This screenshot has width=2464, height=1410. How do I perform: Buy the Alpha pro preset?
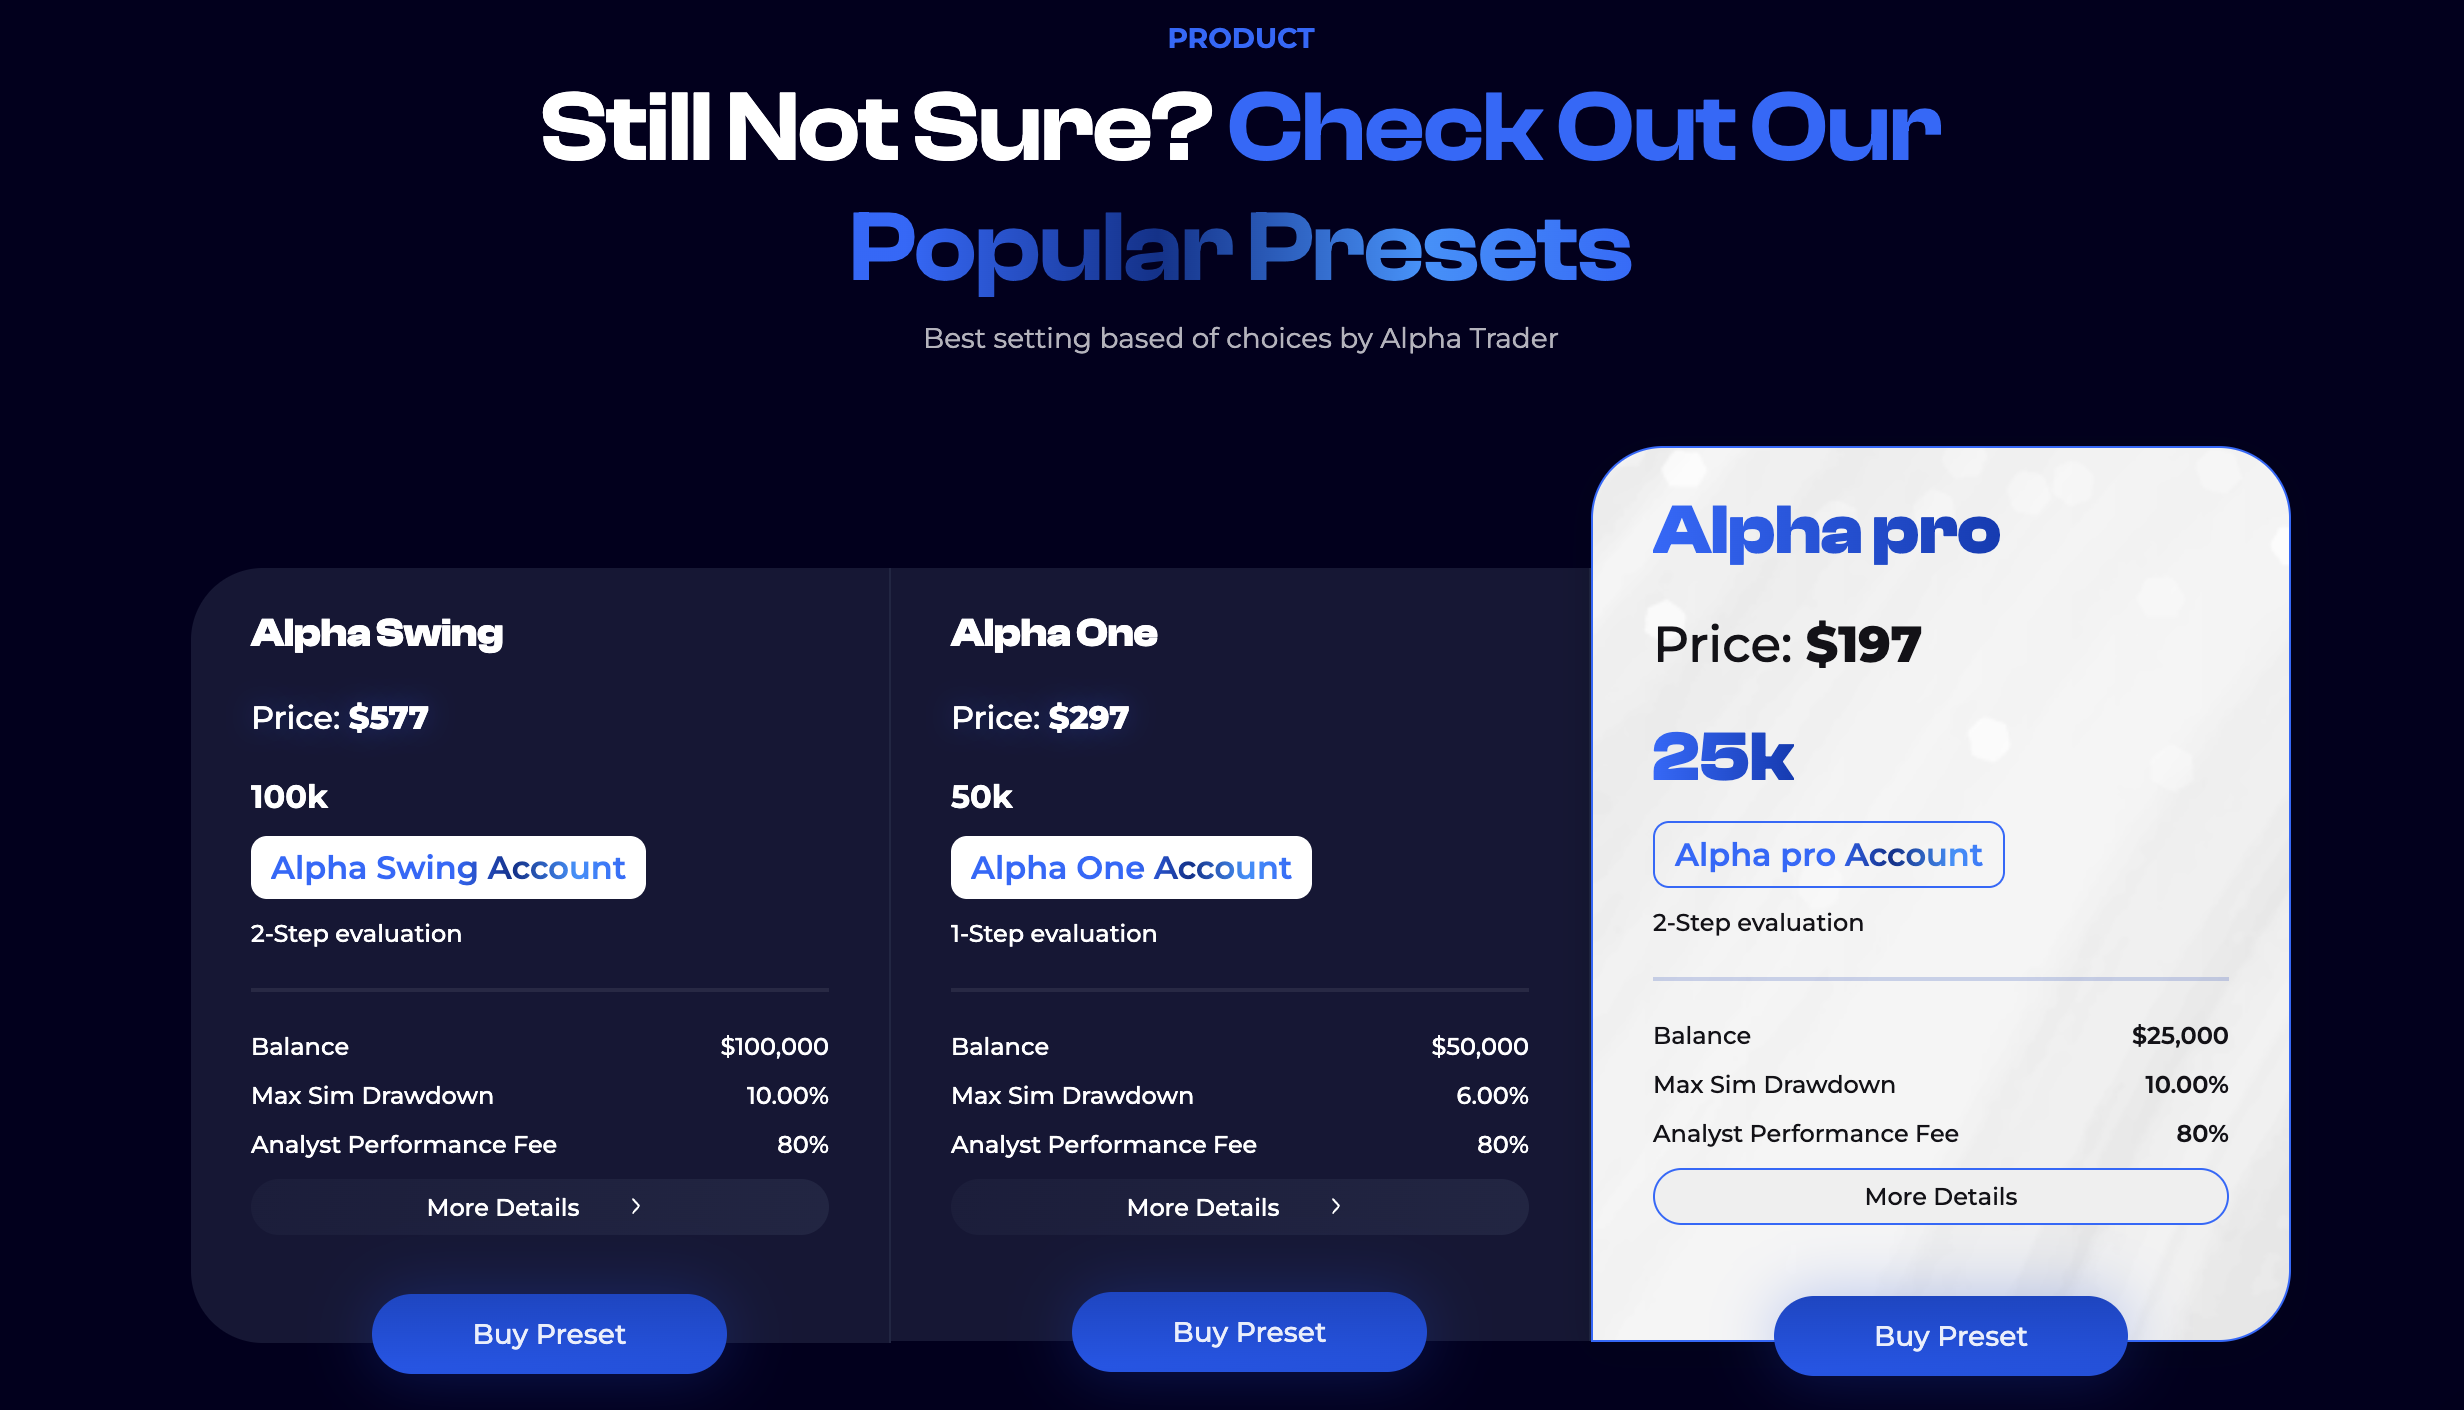click(x=1949, y=1335)
